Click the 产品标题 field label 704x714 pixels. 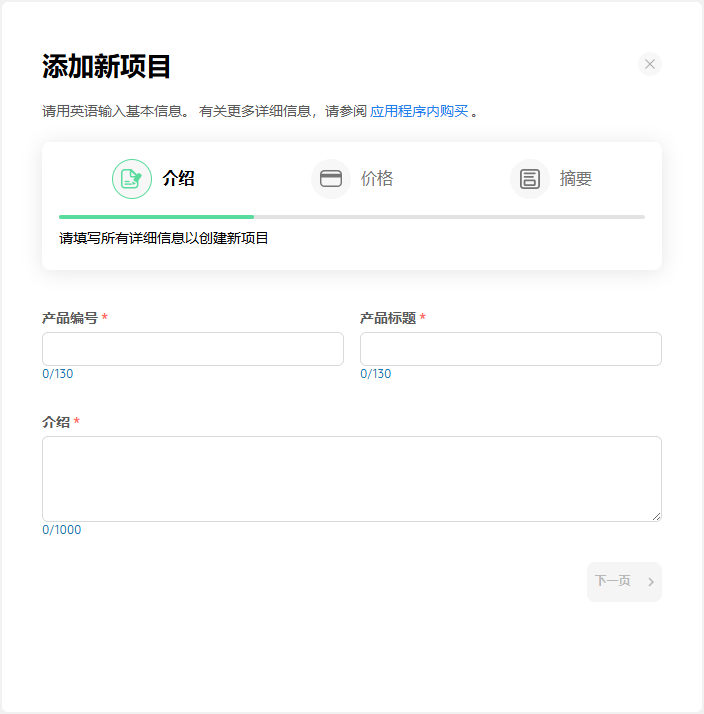[387, 318]
